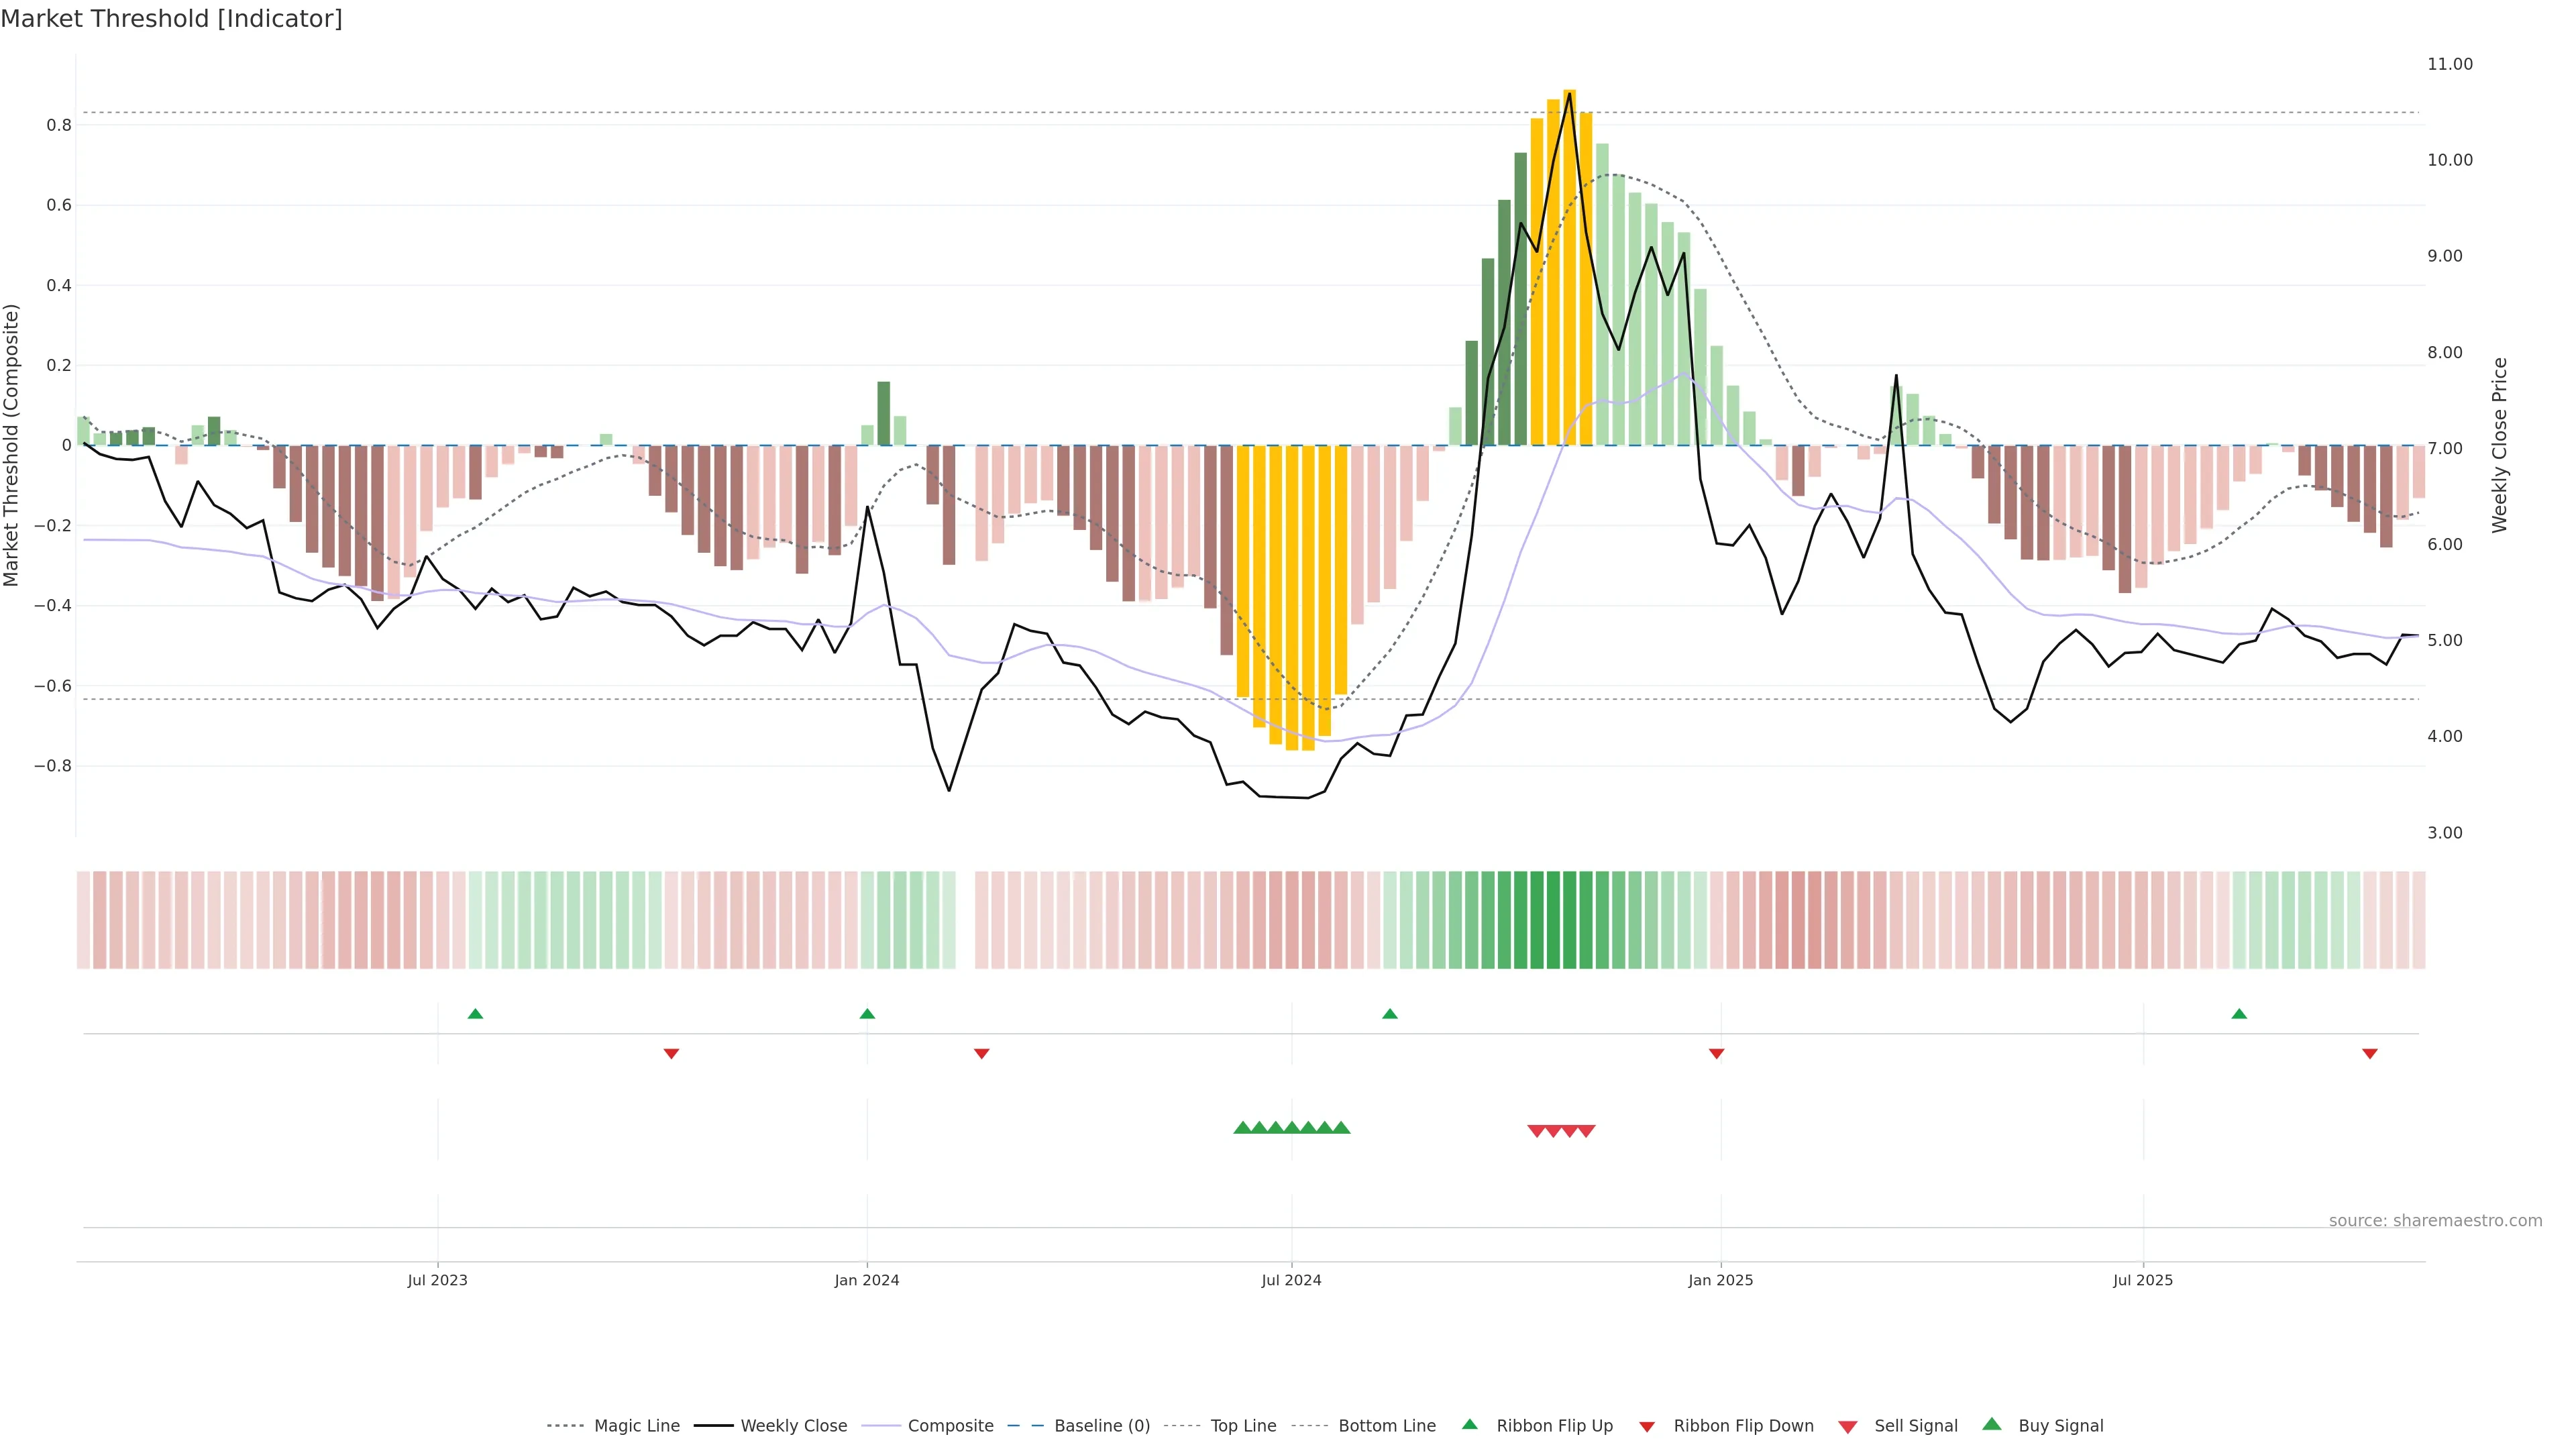Select the last Ribbon Flip Down marker, late 2025
Screen dimensions: 2576x1449
coord(2369,1053)
